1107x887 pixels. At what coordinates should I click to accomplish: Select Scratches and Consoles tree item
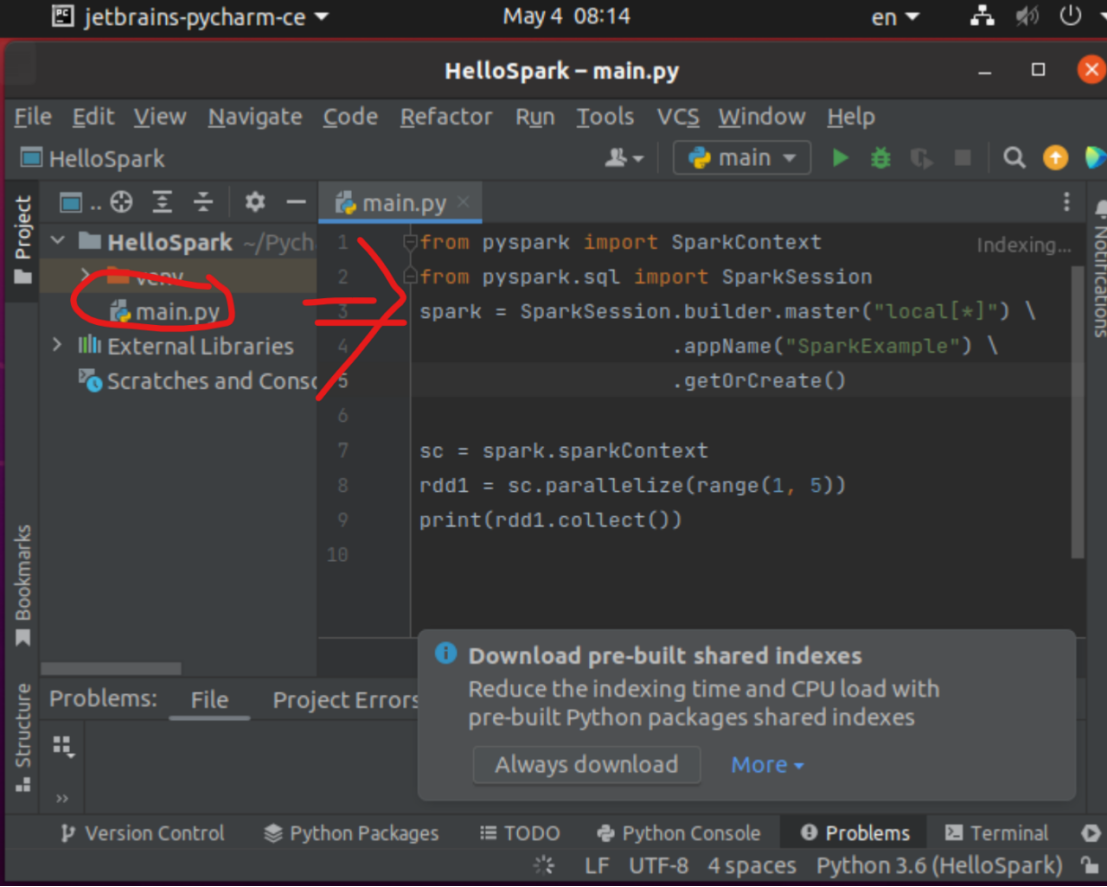click(177, 381)
